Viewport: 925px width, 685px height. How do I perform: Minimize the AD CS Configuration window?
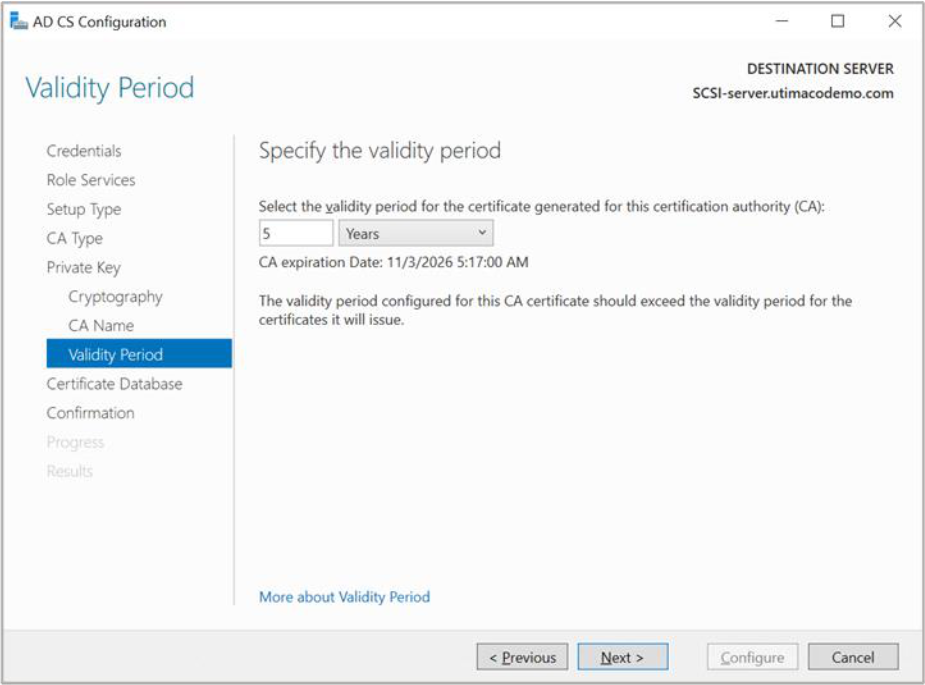782,22
